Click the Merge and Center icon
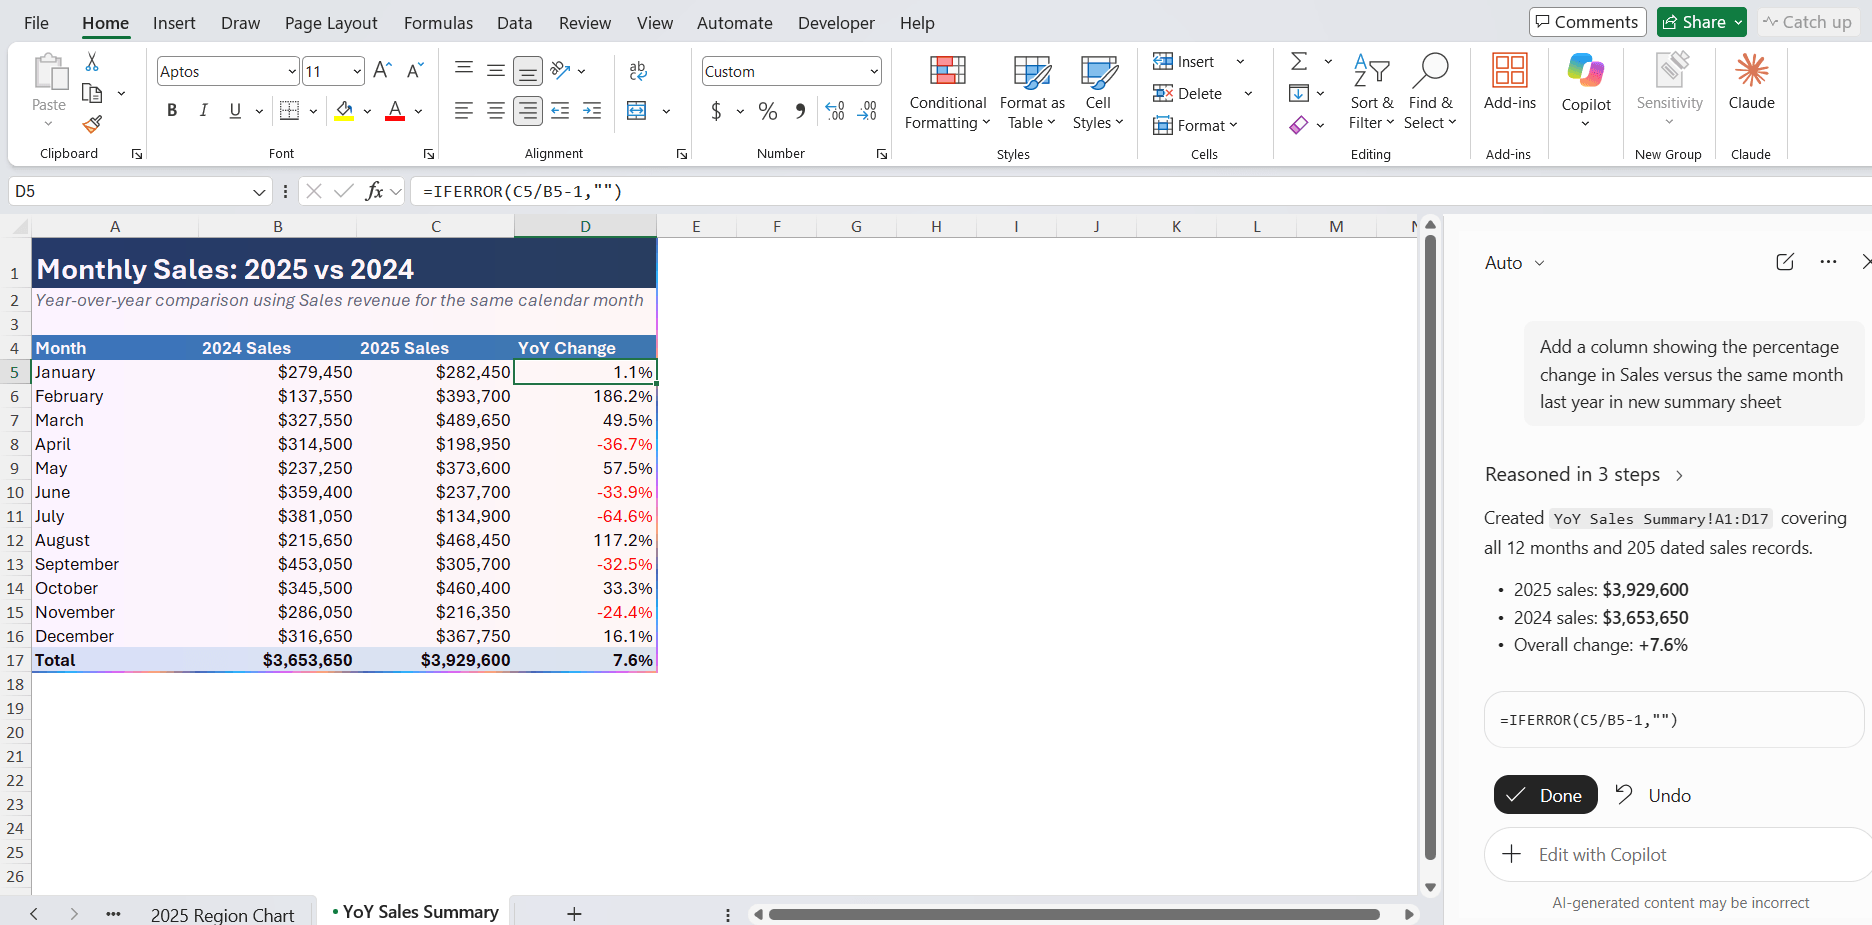1872x925 pixels. point(637,110)
